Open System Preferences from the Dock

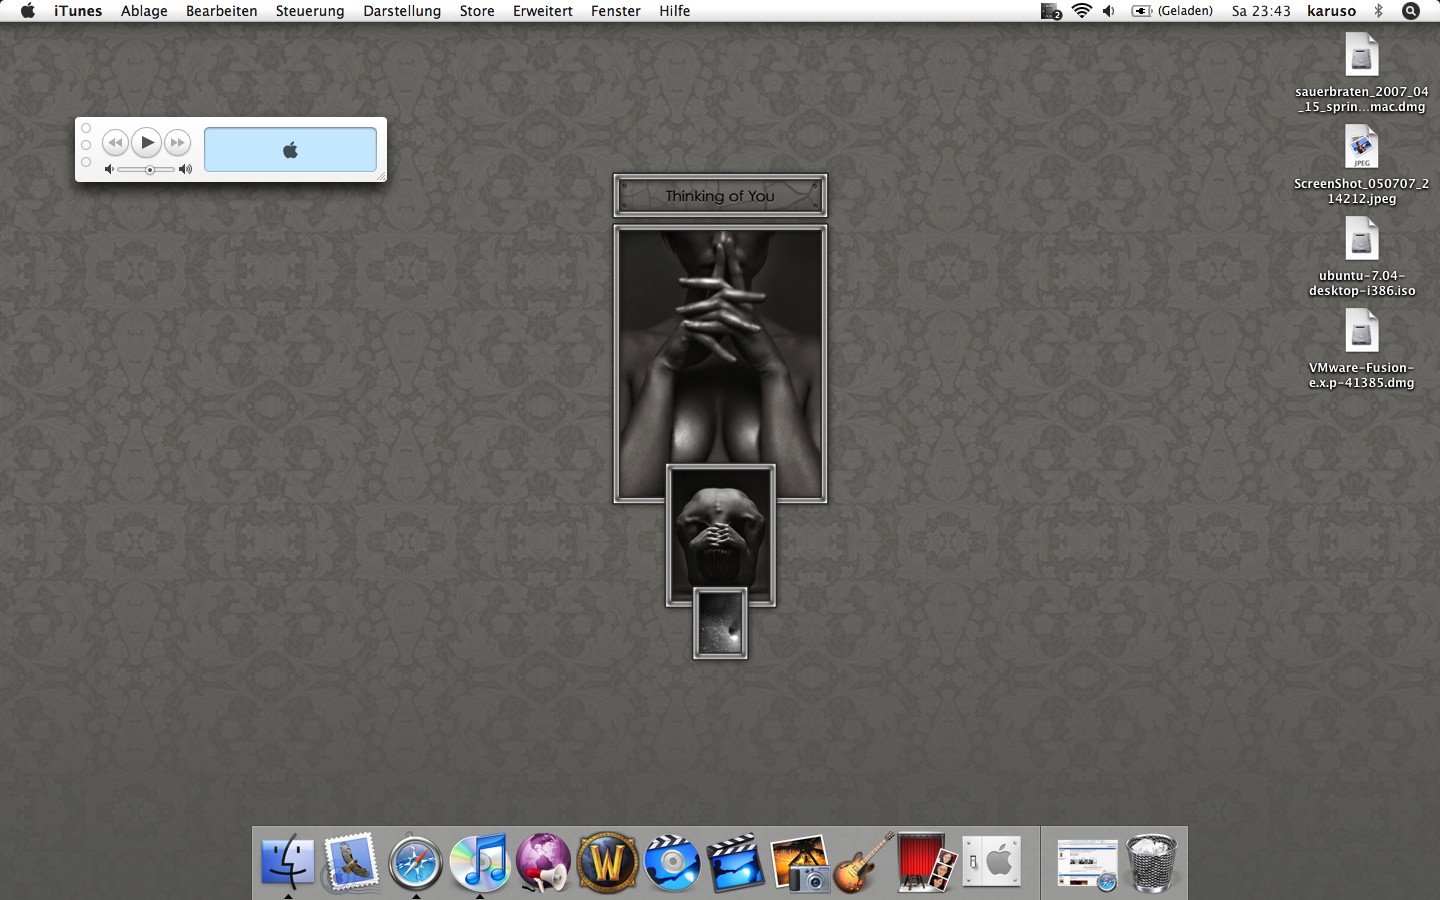pyautogui.click(x=991, y=862)
